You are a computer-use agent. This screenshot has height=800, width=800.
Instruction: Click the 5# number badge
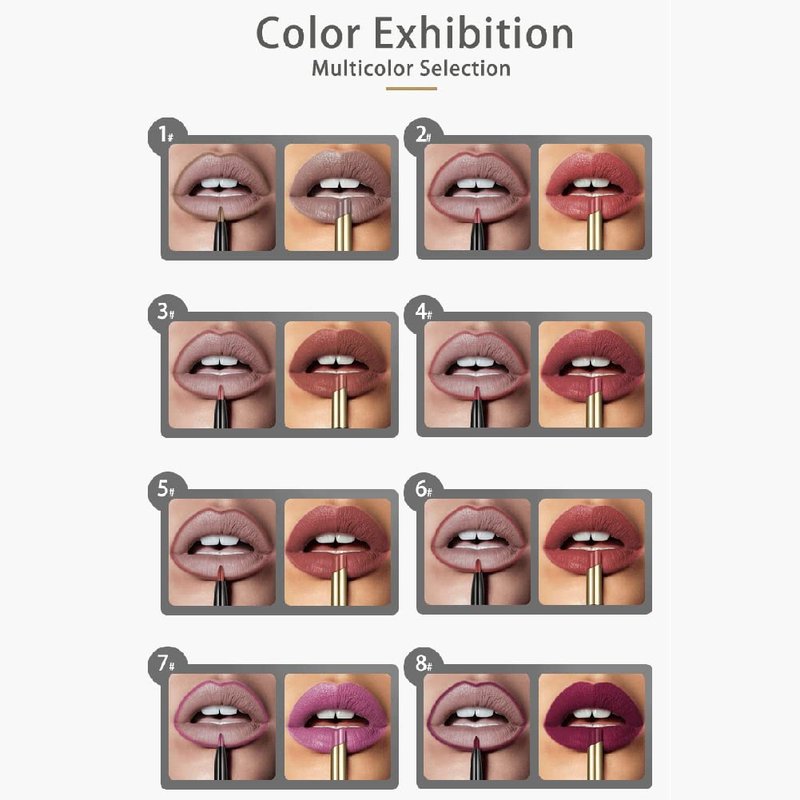(167, 489)
